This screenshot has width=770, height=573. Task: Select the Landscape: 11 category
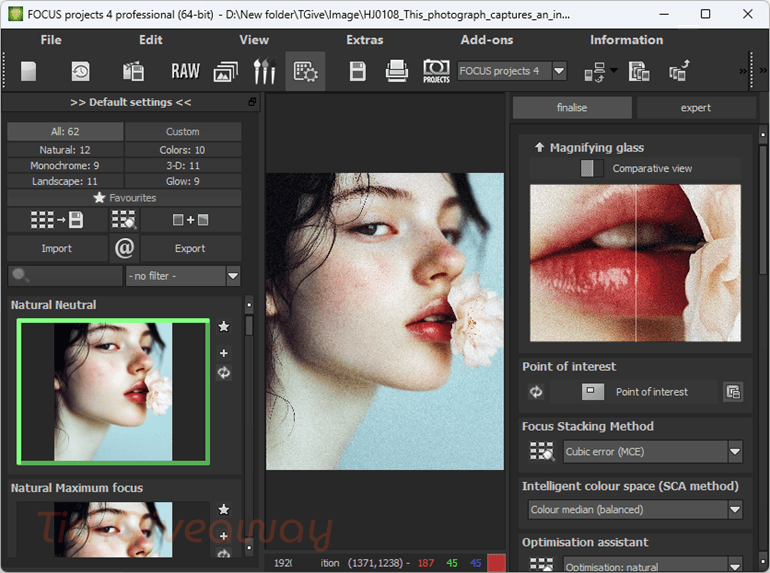65,181
